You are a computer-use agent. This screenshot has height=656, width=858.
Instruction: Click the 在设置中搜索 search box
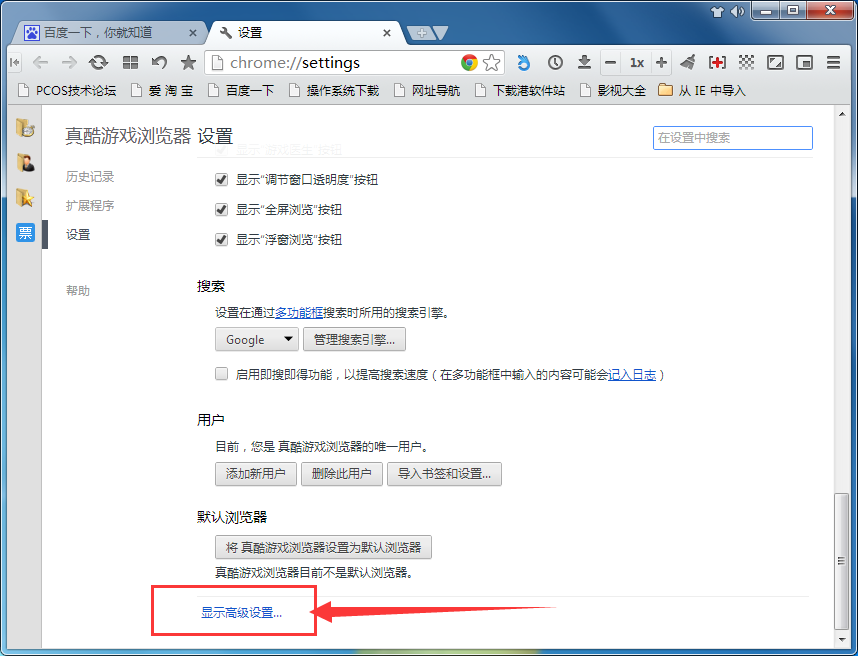[x=732, y=138]
